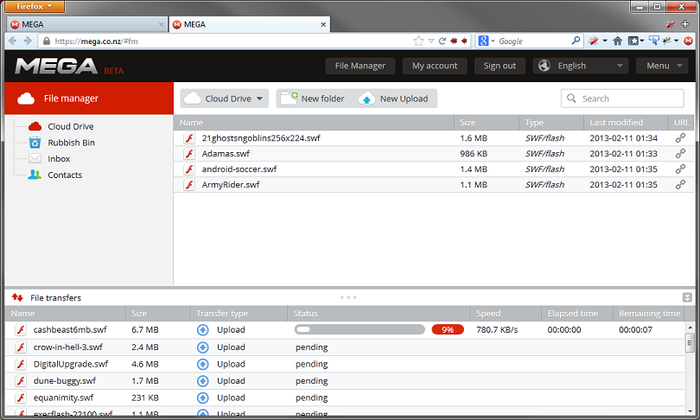Click the Firefox home icon in toolbar
The height and width of the screenshot is (420, 700).
coord(617,41)
